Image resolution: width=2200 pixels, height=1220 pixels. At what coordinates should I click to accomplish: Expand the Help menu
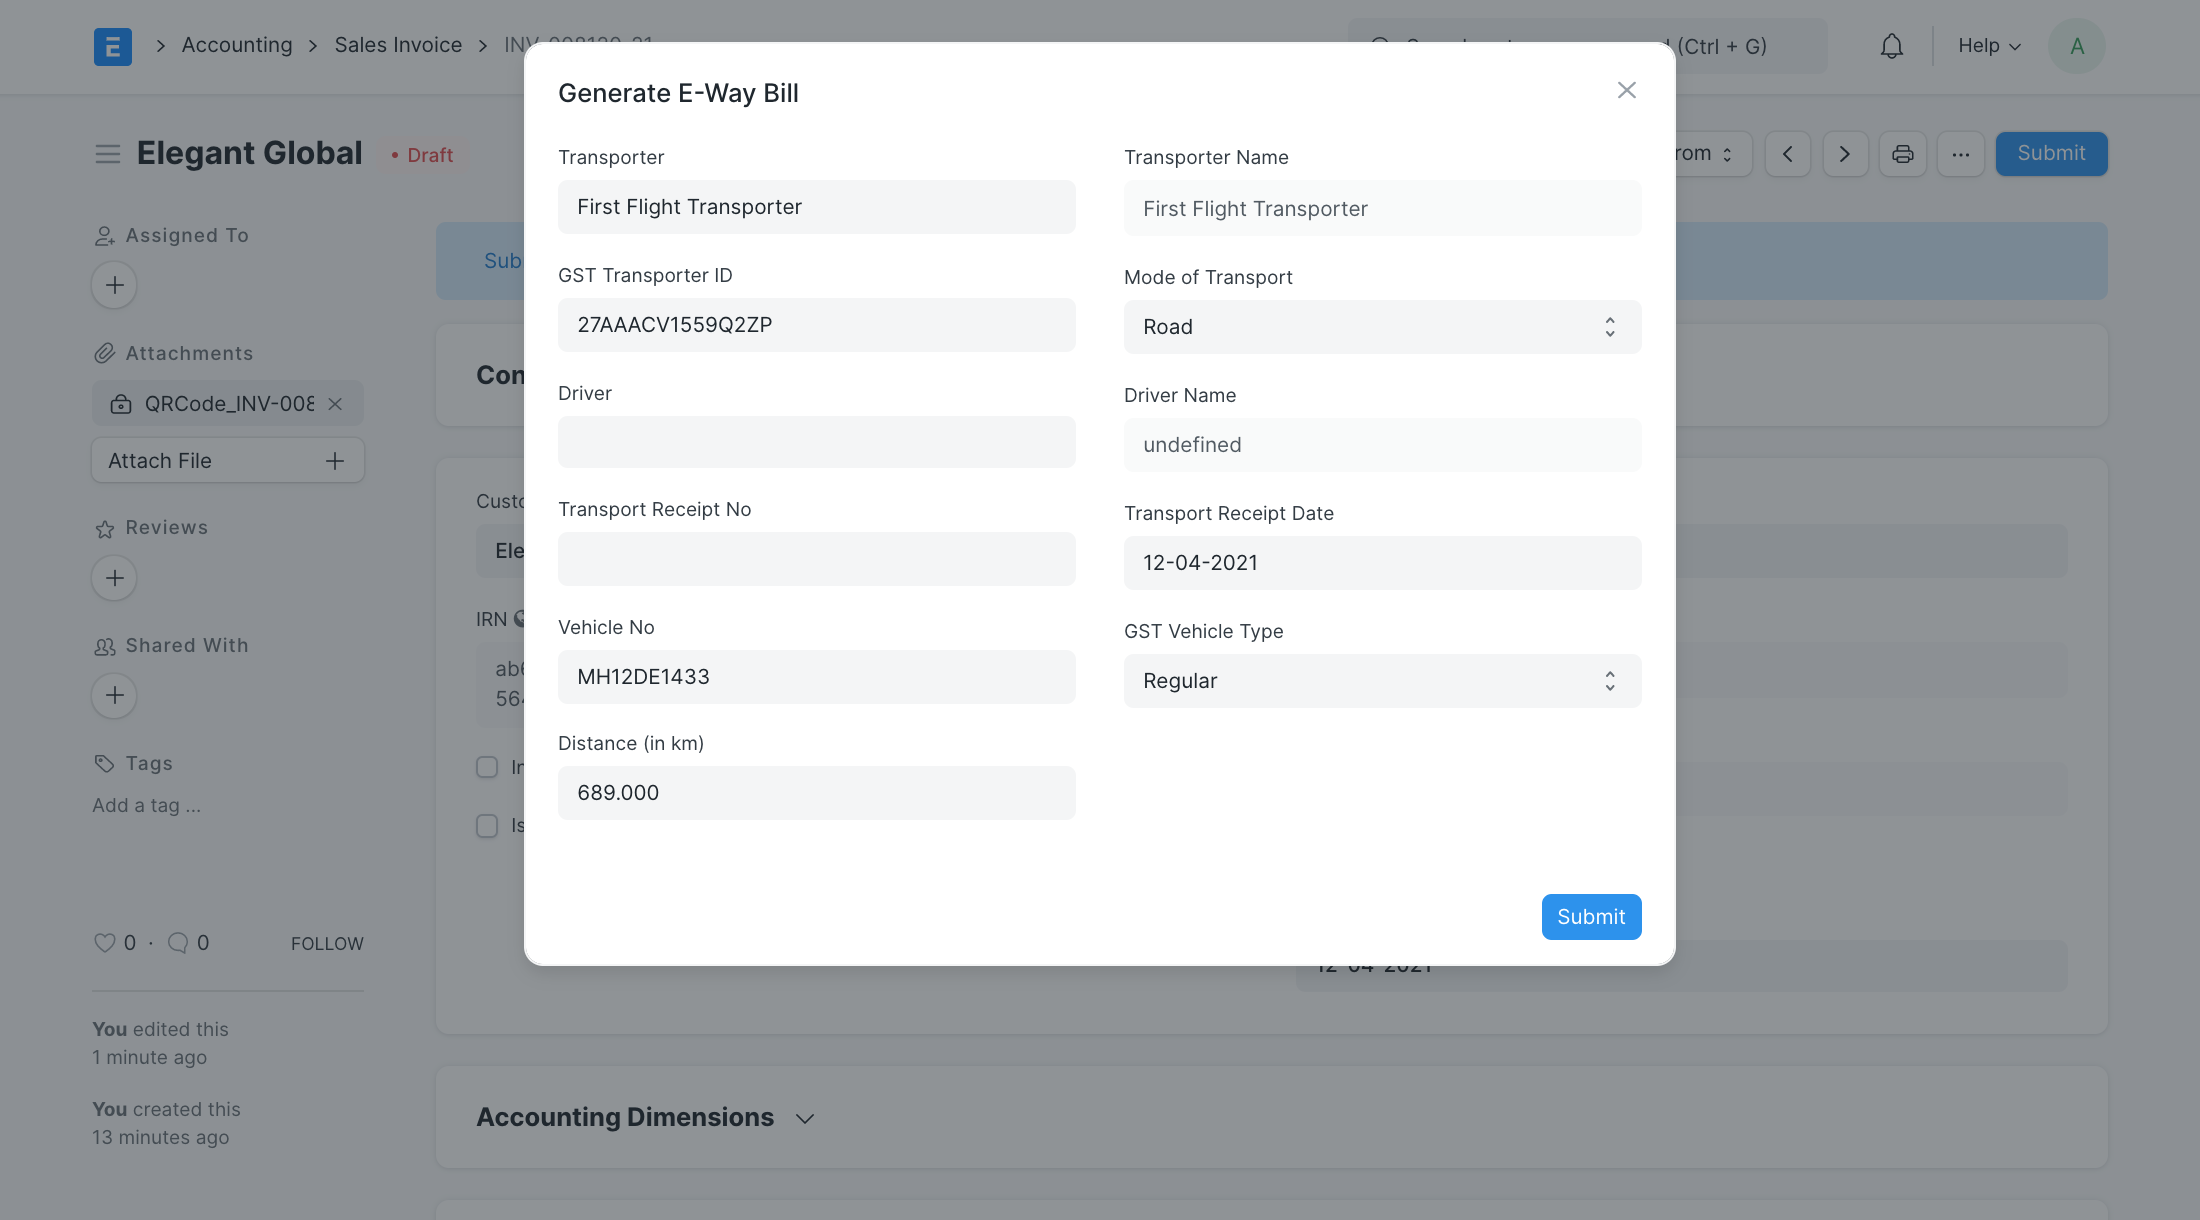tap(1989, 46)
